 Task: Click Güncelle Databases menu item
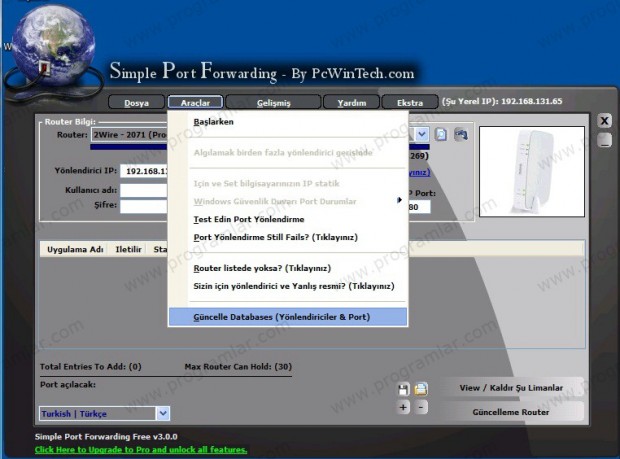288,317
